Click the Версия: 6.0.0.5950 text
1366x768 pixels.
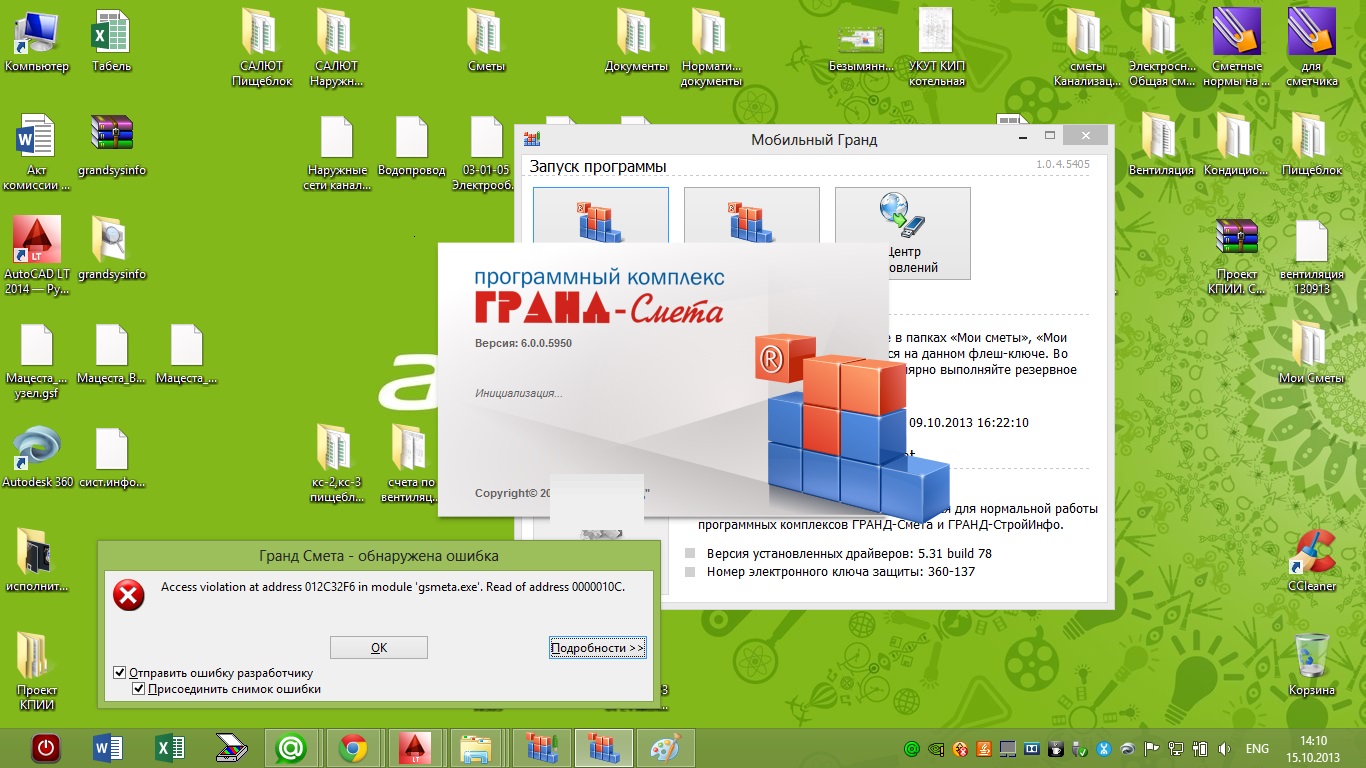point(523,343)
